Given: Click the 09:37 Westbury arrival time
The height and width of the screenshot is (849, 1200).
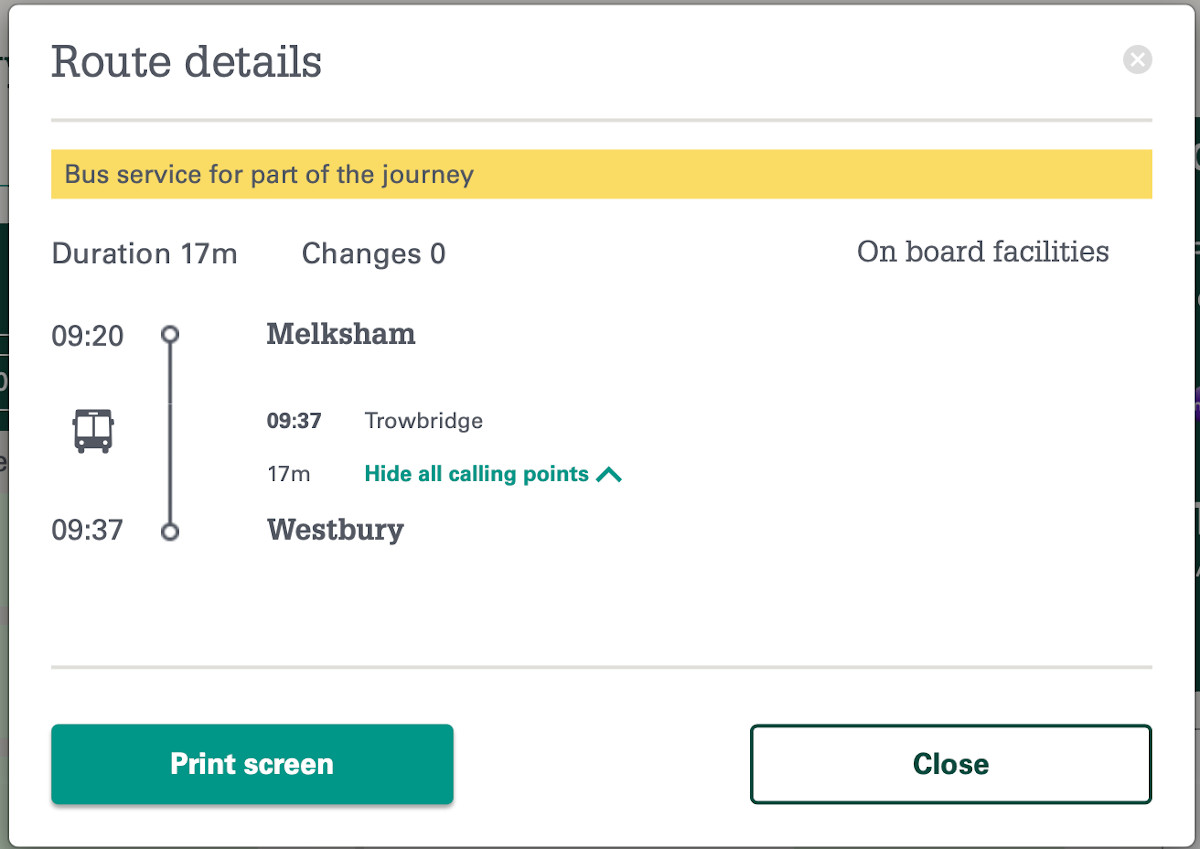Looking at the screenshot, I should [88, 530].
